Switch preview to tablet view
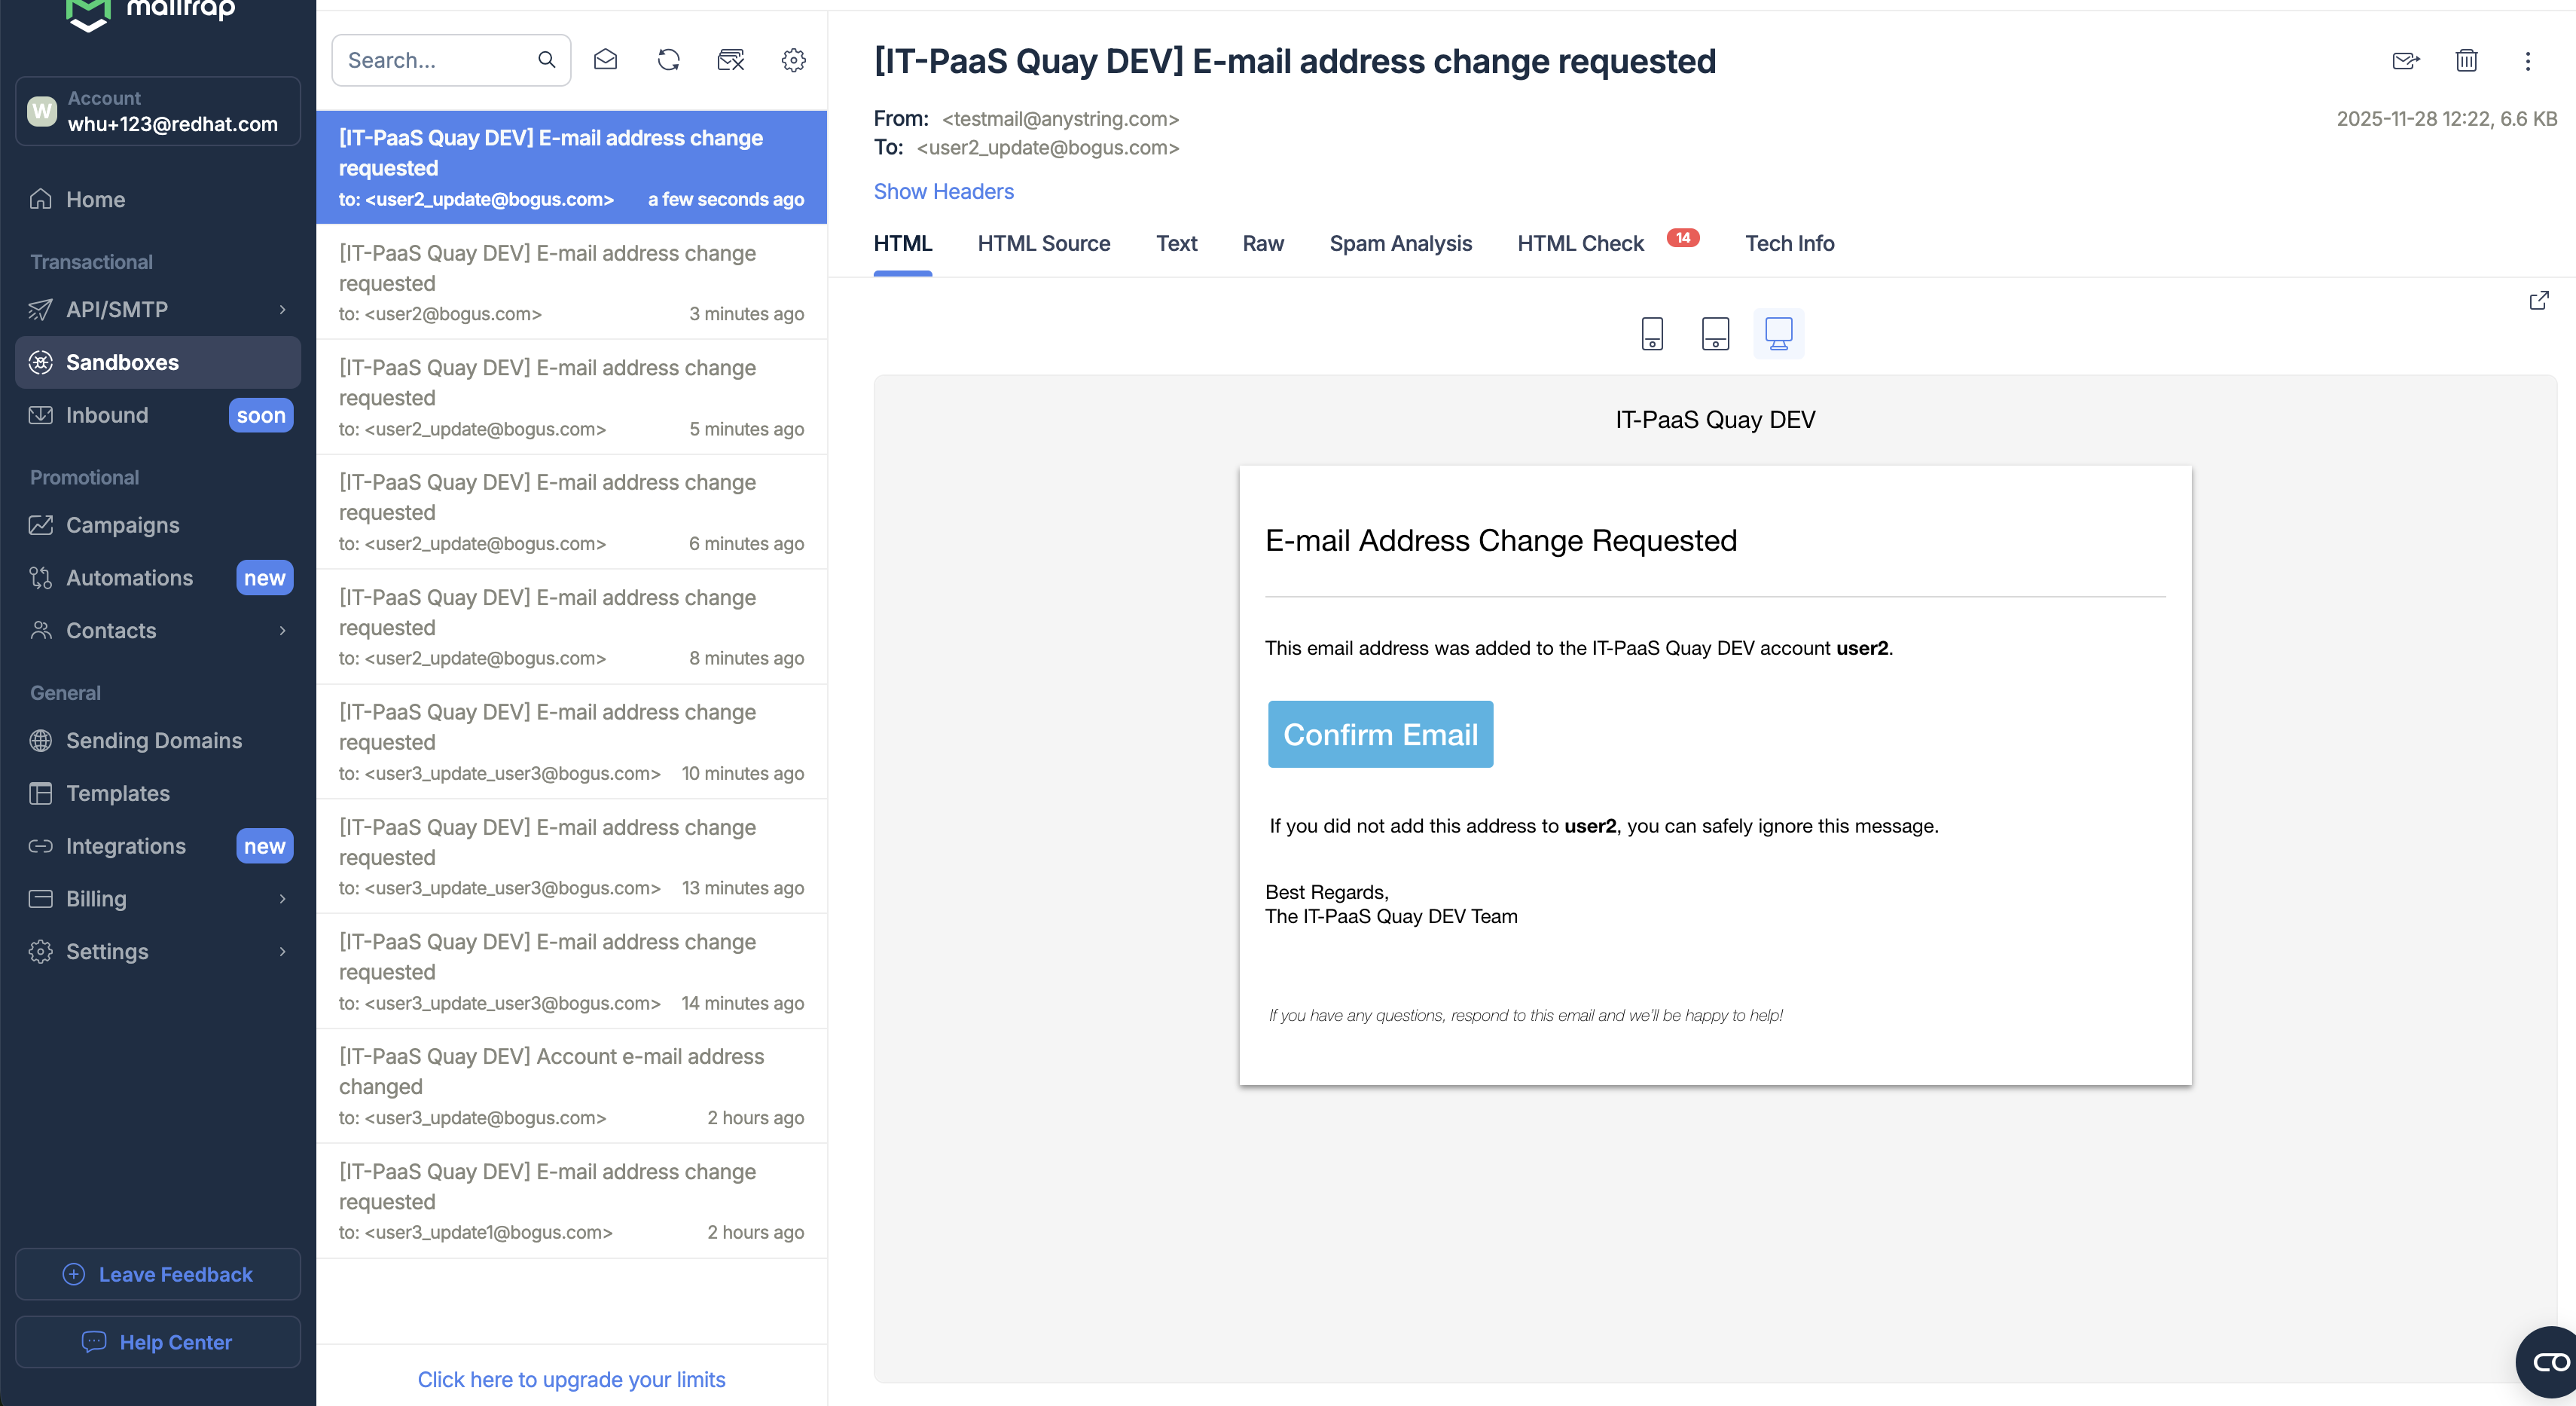 [1715, 333]
